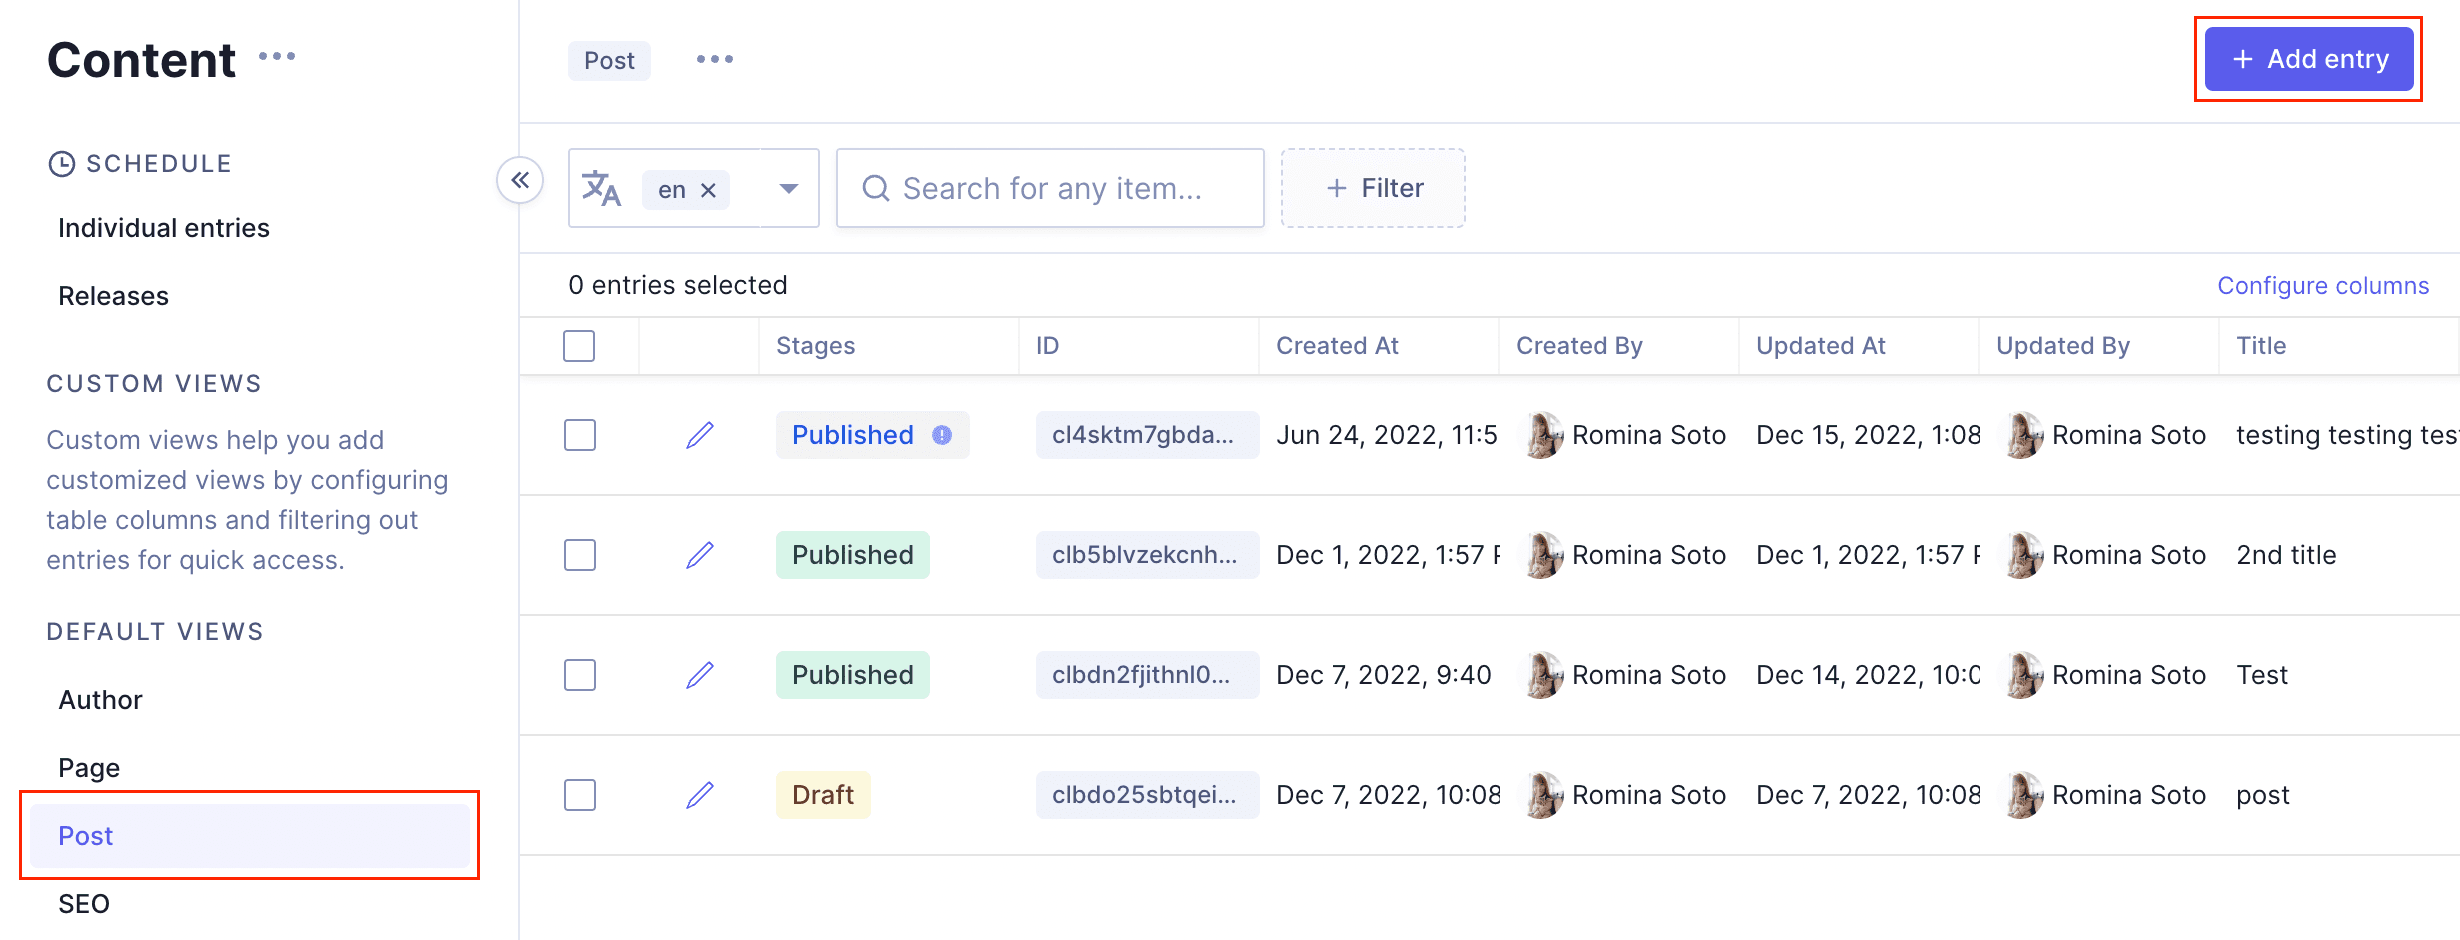Collapse the sidebar using the double-chevron icon

click(x=520, y=180)
